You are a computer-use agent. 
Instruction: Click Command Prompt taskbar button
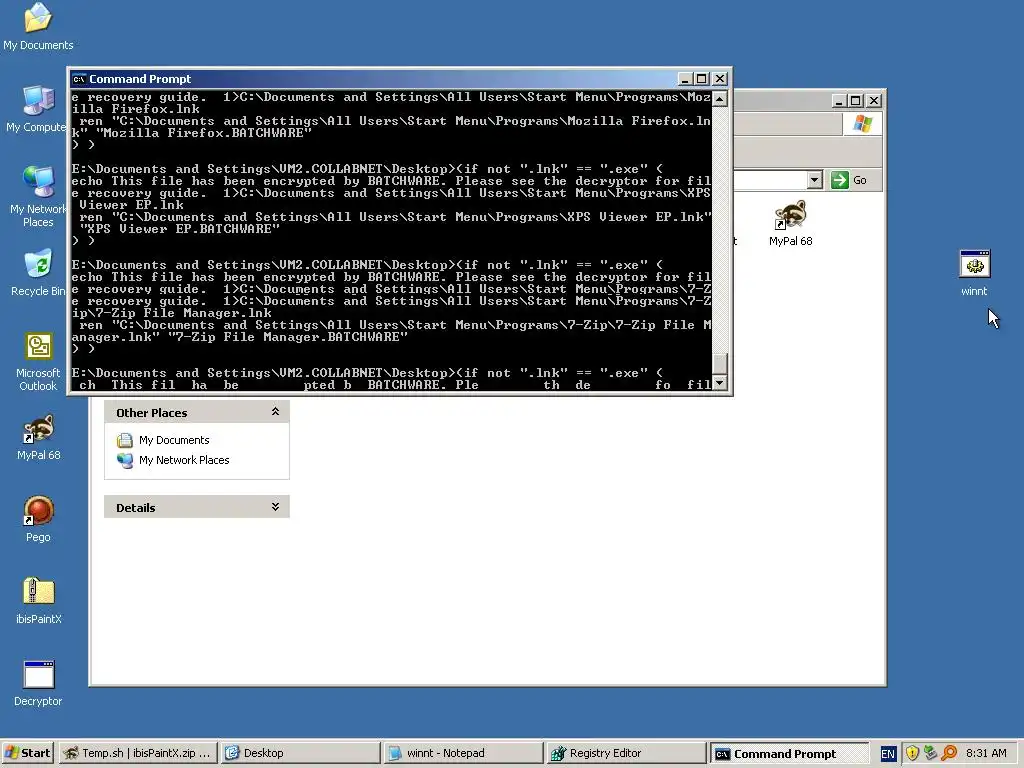tap(788, 753)
